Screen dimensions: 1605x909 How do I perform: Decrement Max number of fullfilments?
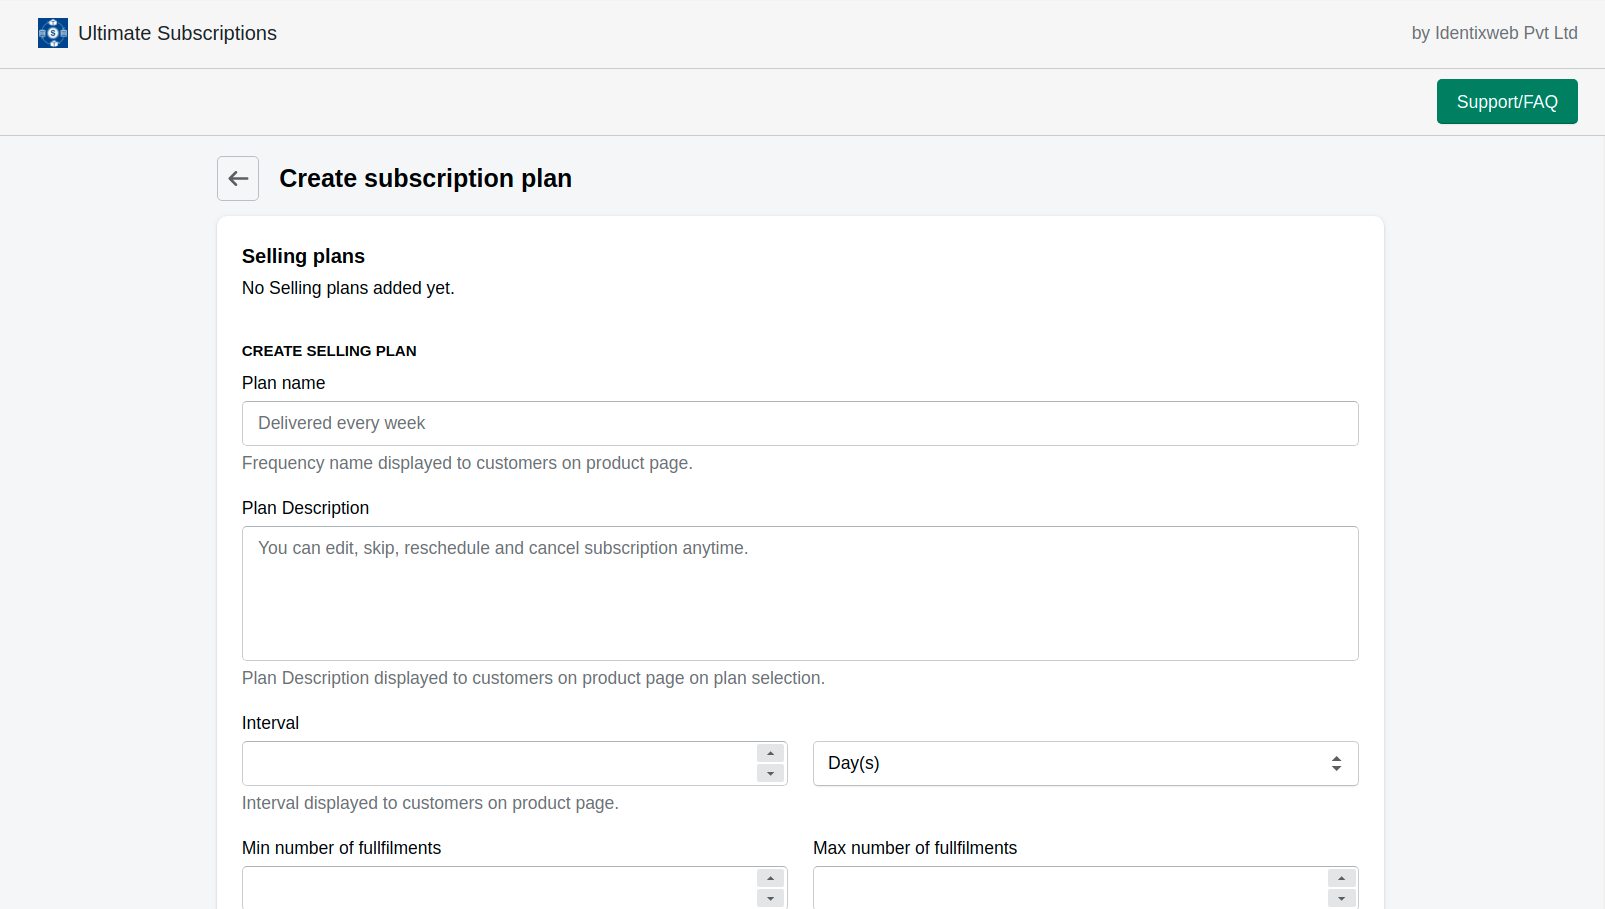[x=1341, y=898]
